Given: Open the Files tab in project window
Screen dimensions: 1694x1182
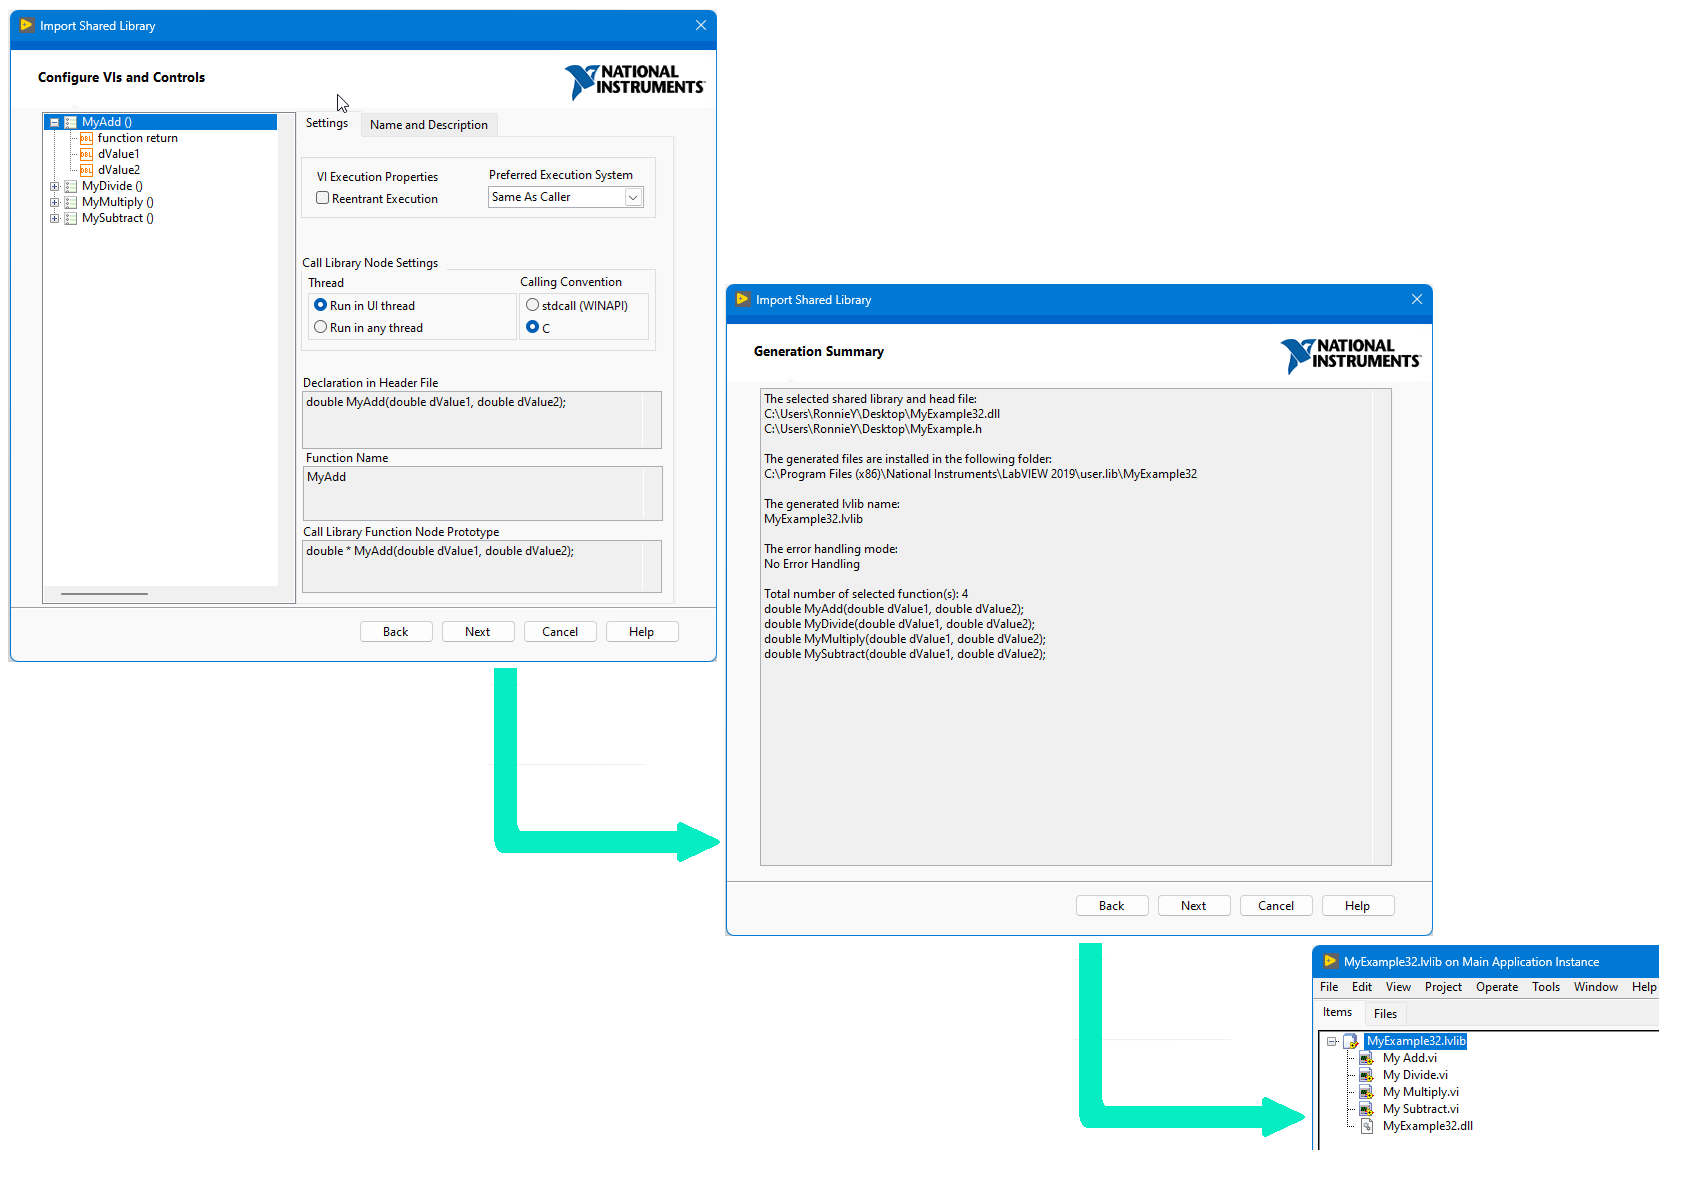Looking at the screenshot, I should 1385,1014.
